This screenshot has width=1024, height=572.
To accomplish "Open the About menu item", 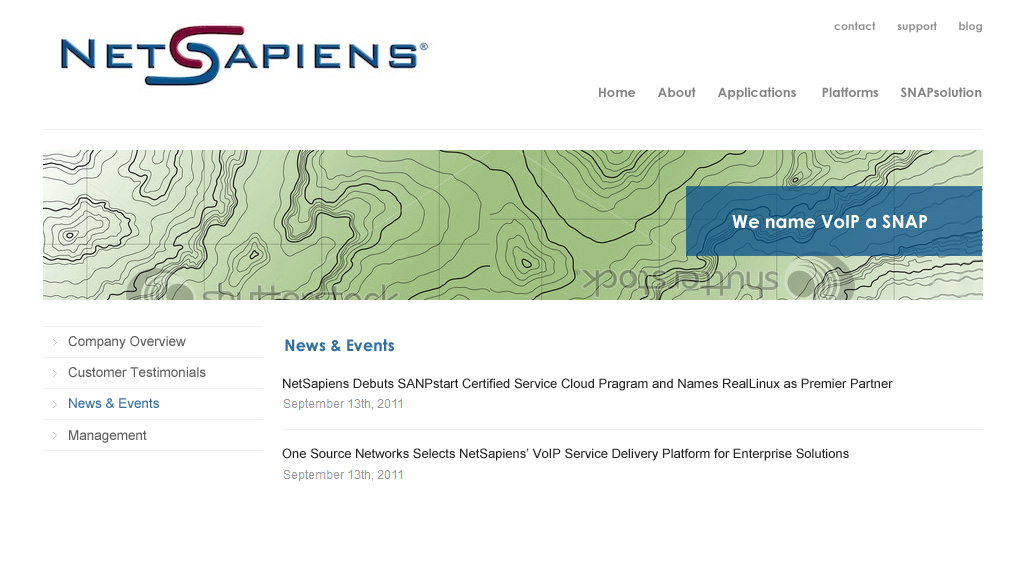I will 676,93.
